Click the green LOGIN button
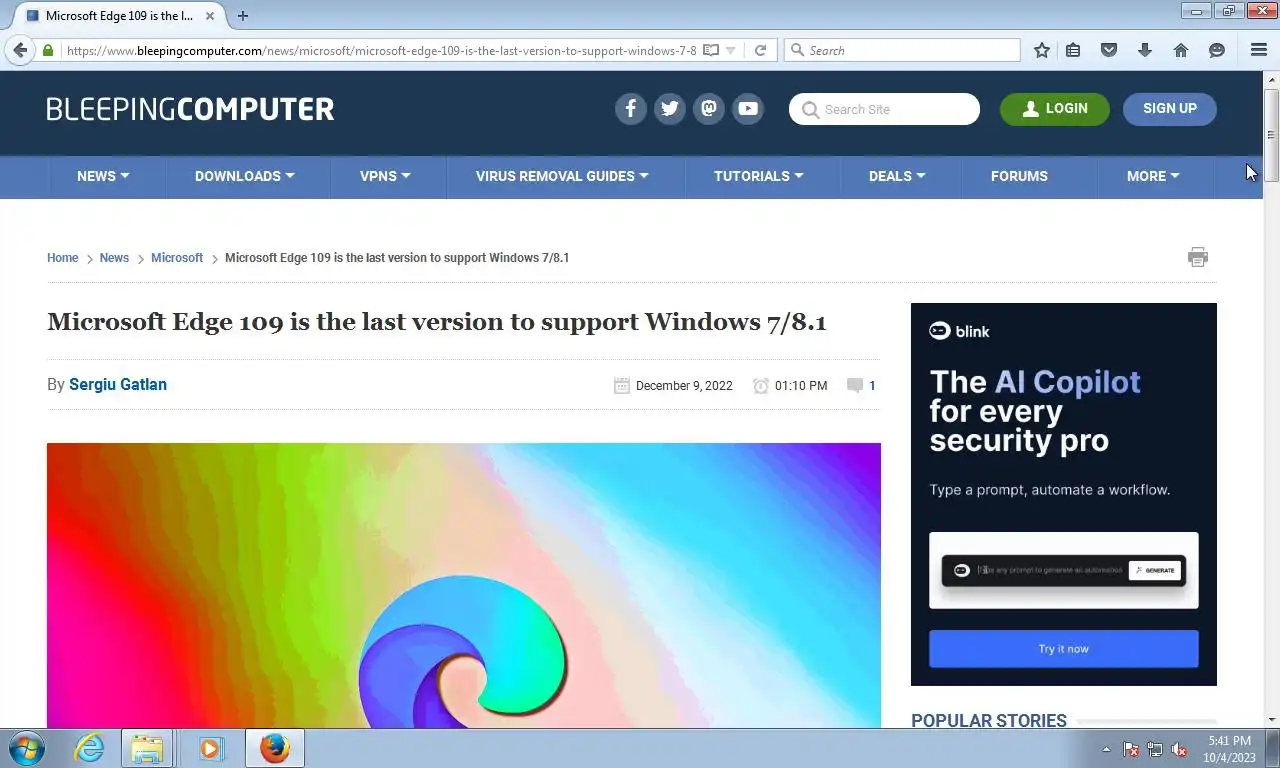This screenshot has width=1280, height=768. pyautogui.click(x=1055, y=109)
